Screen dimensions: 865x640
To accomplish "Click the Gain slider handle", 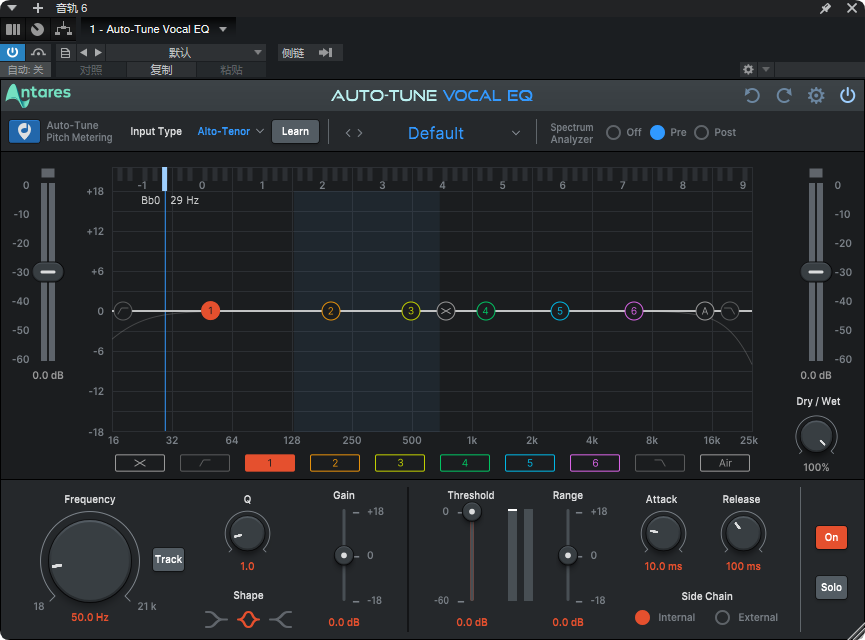I will 344,555.
